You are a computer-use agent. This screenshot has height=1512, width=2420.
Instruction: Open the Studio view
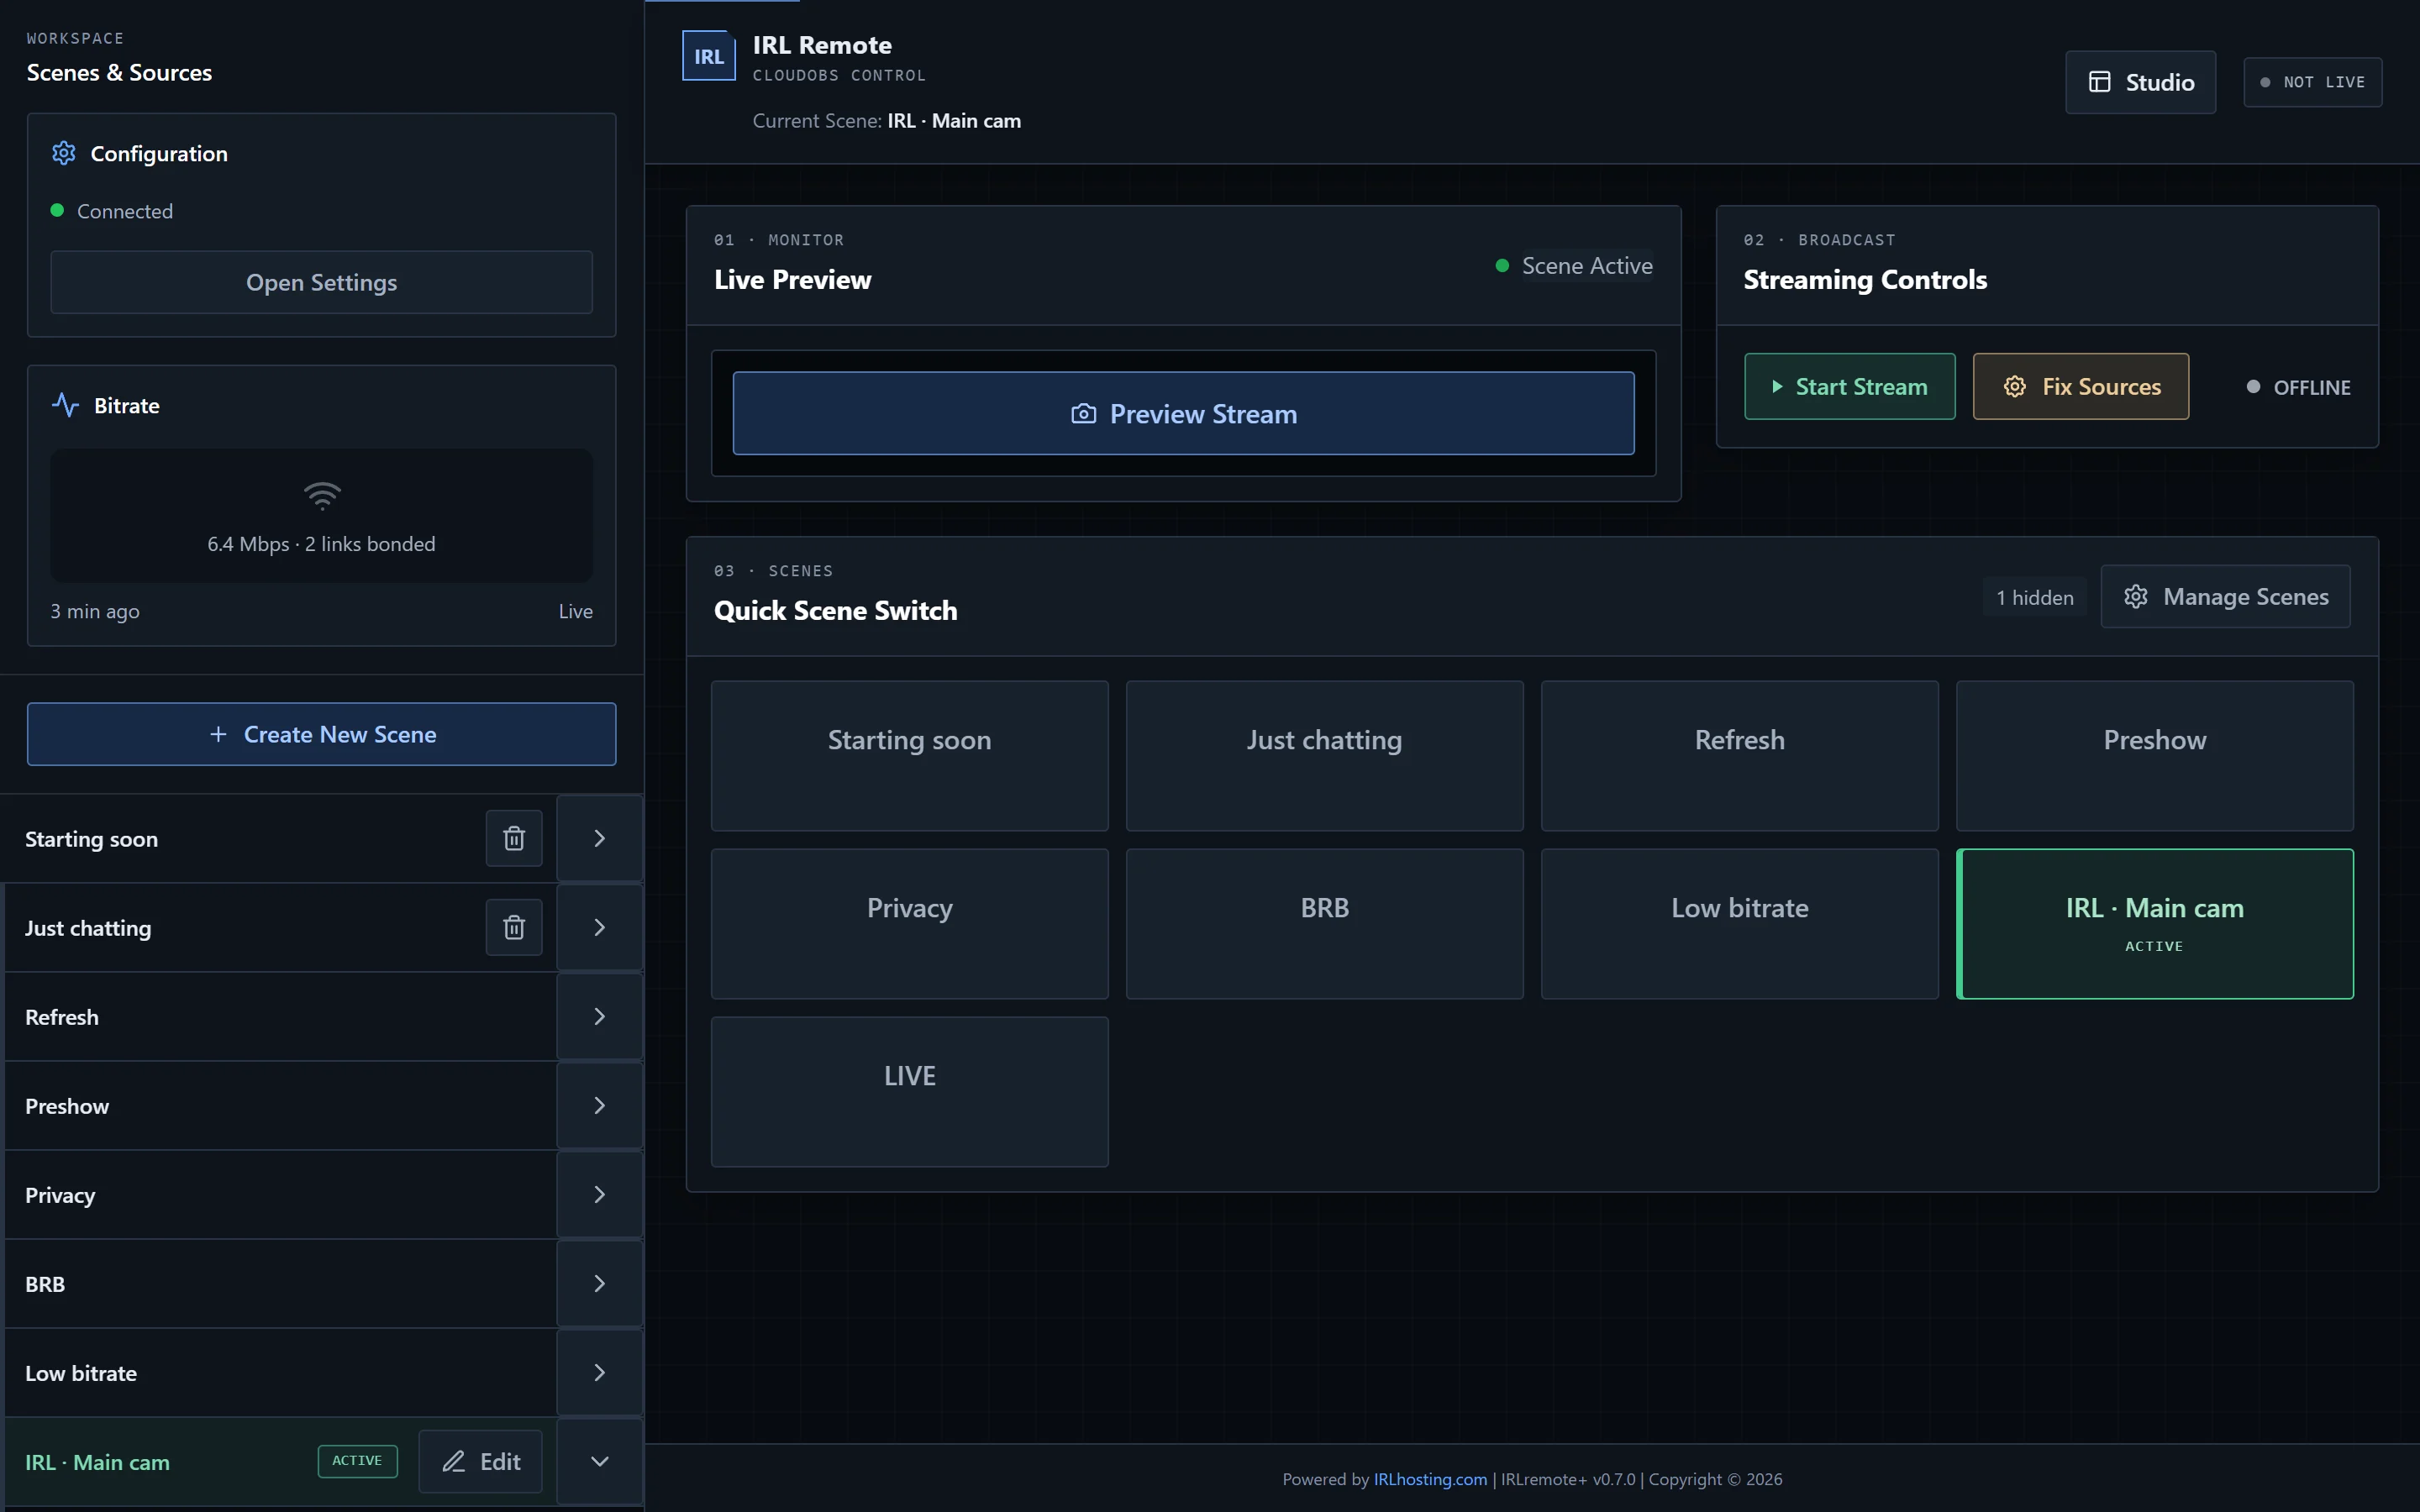pyautogui.click(x=2140, y=82)
